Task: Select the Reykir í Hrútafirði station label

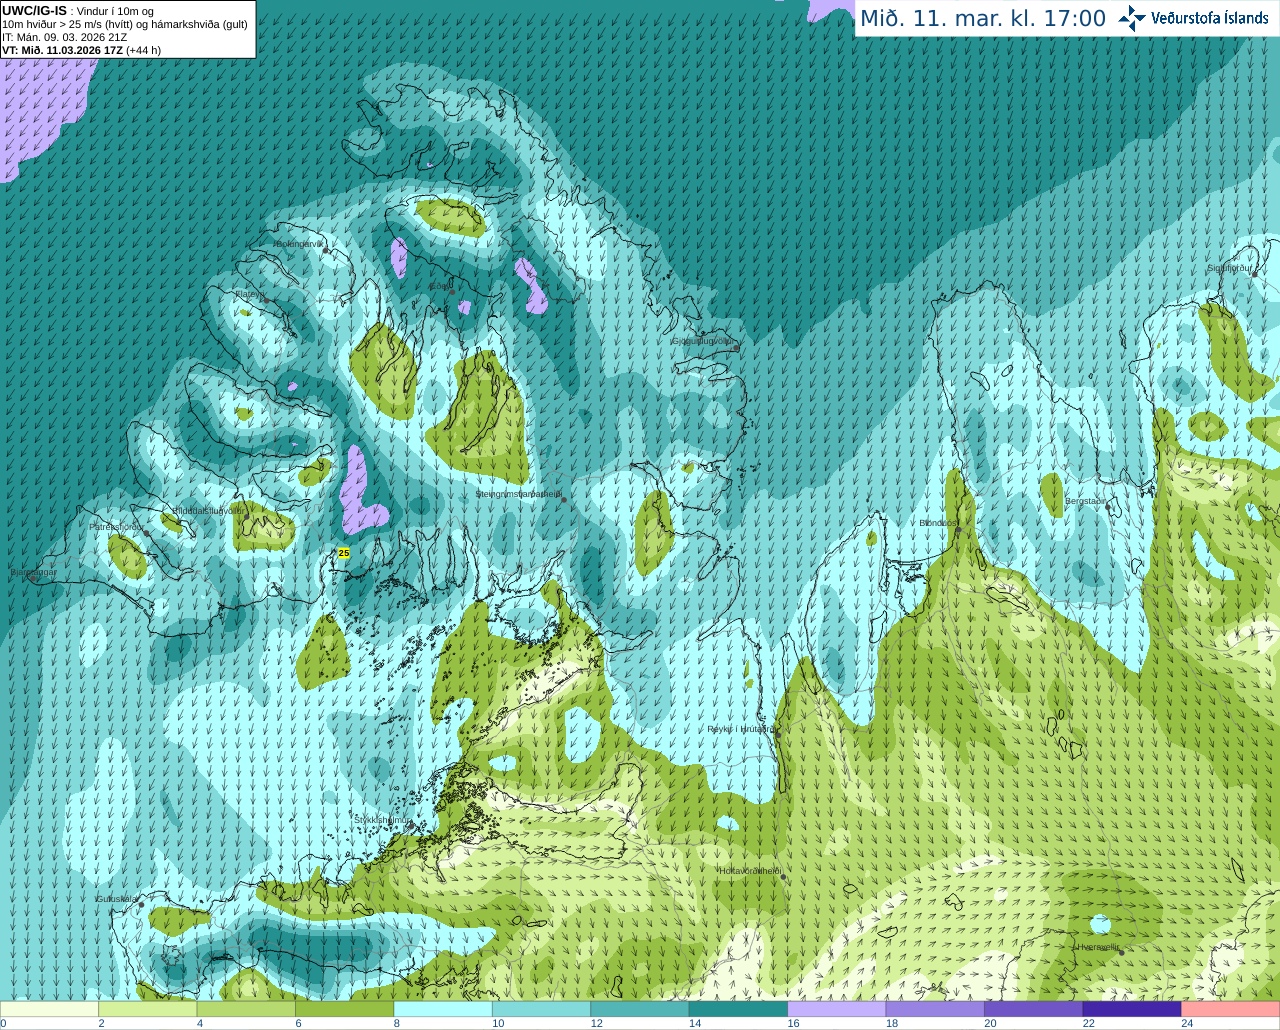Action: pyautogui.click(x=741, y=729)
